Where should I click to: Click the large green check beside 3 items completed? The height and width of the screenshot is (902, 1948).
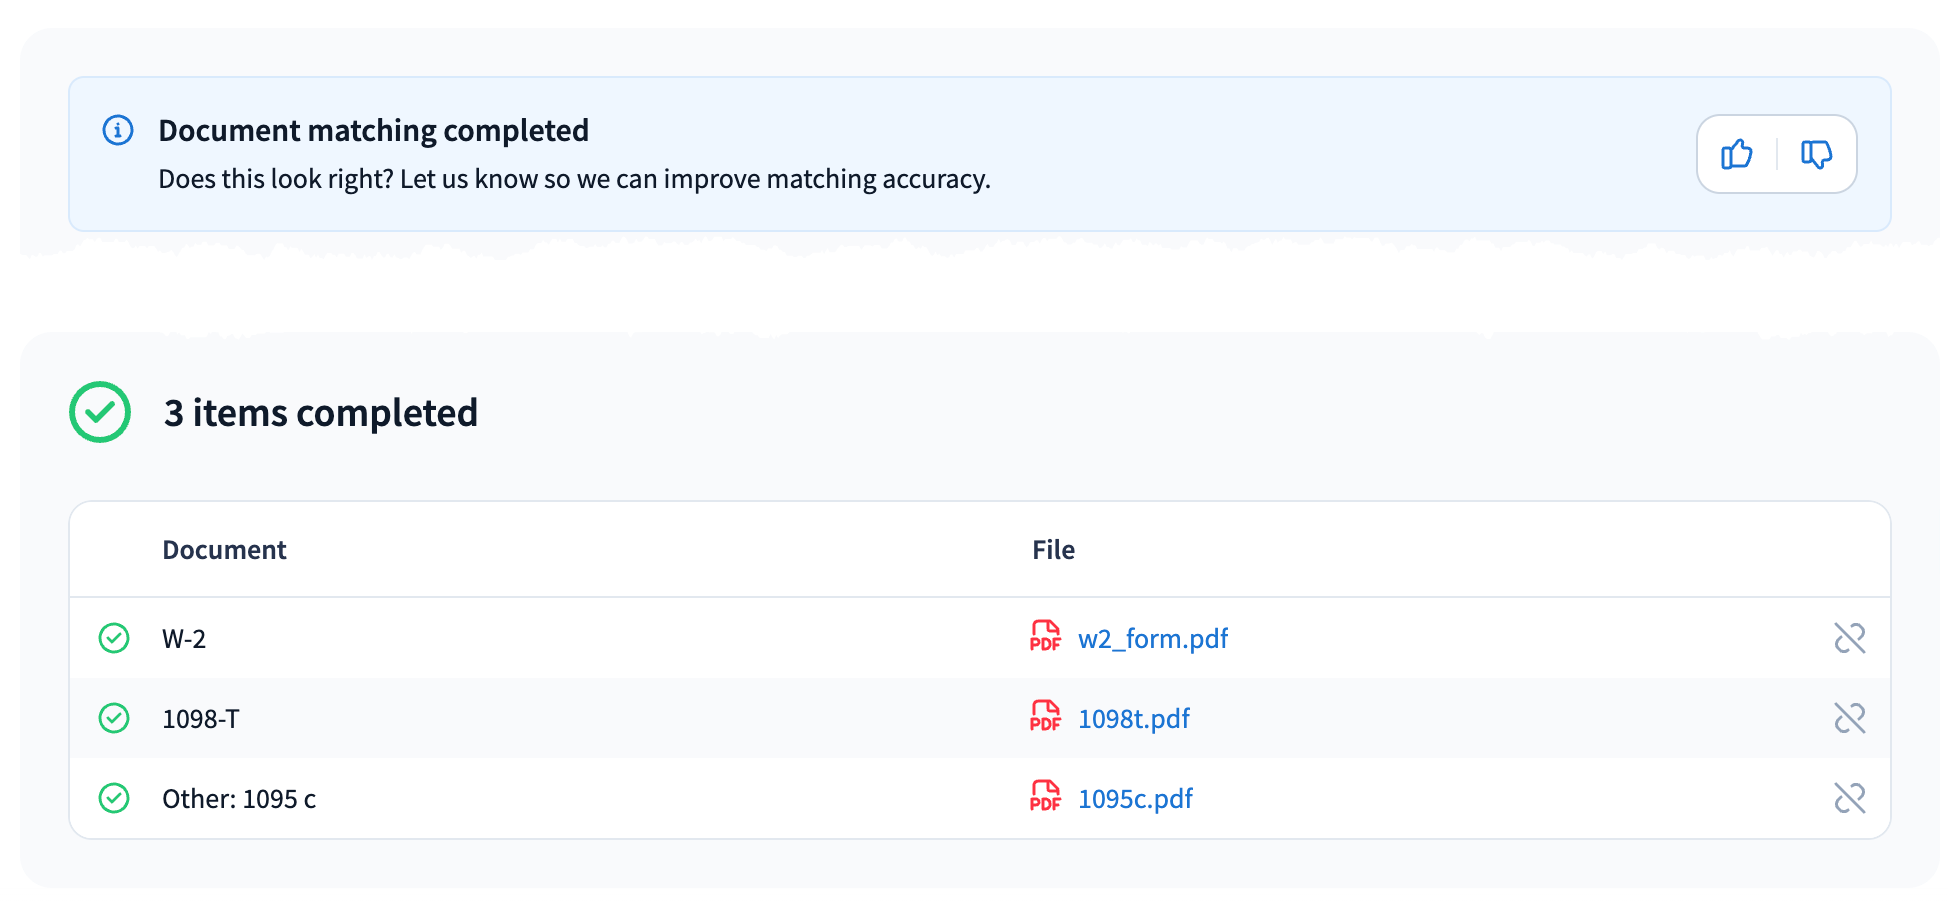point(100,412)
